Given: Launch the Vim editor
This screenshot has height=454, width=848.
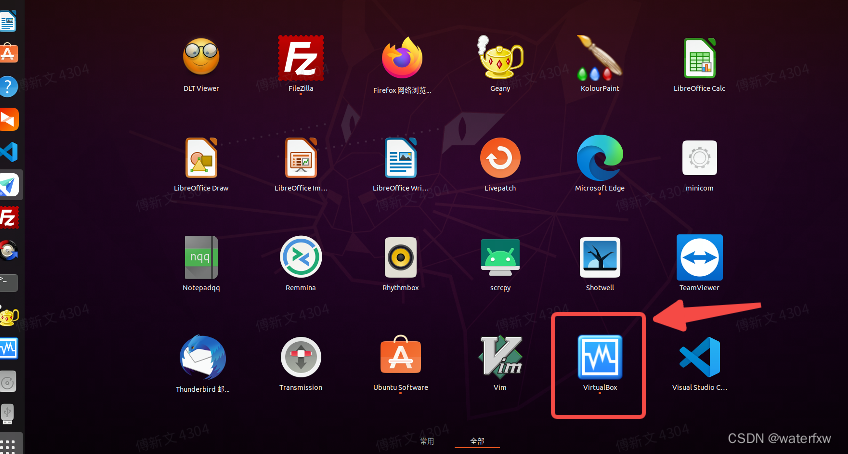Looking at the screenshot, I should pos(500,357).
